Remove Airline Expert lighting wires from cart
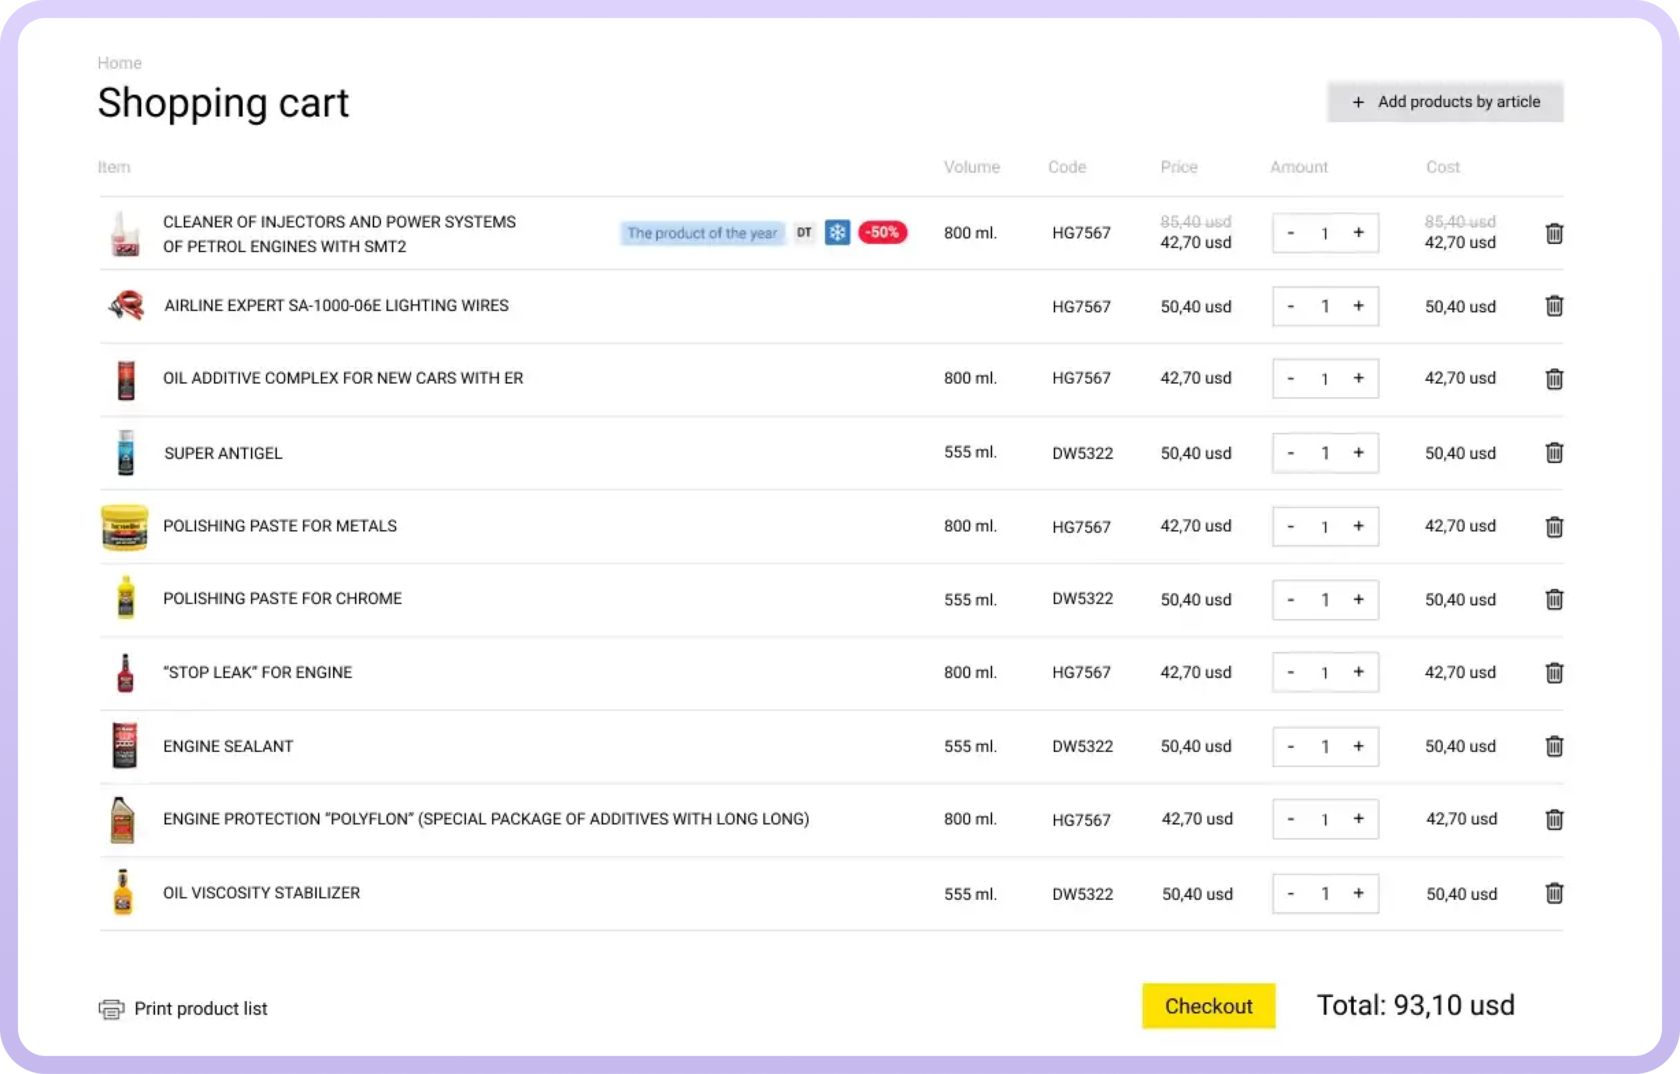1680x1074 pixels. [1554, 306]
